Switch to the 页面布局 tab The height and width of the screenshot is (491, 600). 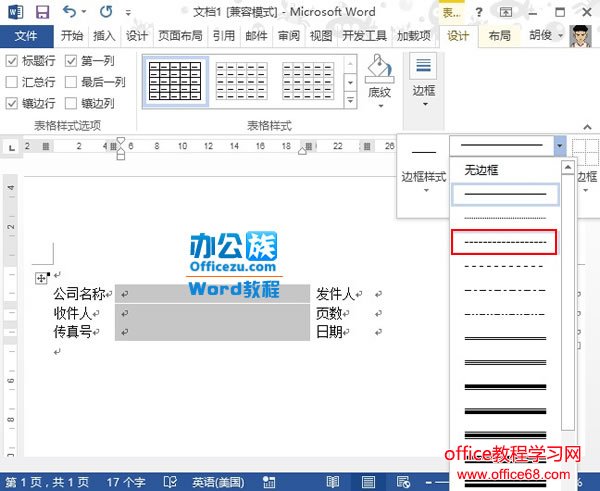click(x=180, y=36)
